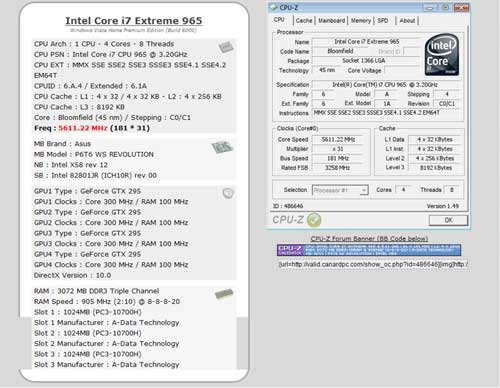Switch to the SPD tab
This screenshot has height=388, width=500.
(383, 21)
